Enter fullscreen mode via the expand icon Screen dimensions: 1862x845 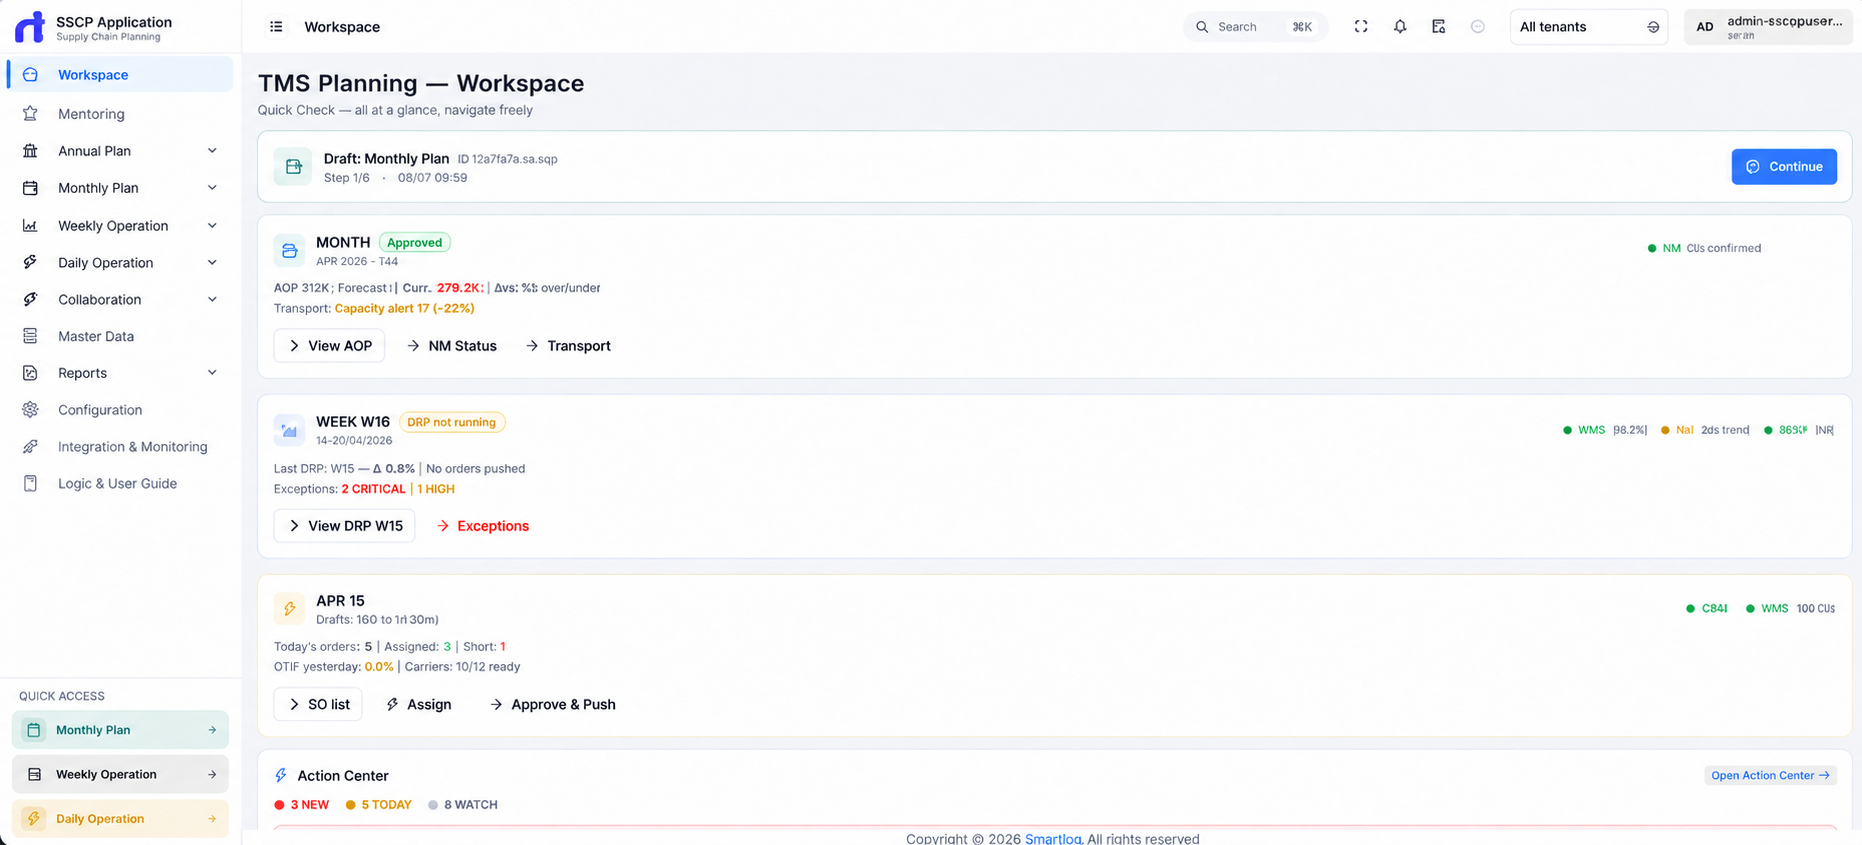coord(1361,27)
